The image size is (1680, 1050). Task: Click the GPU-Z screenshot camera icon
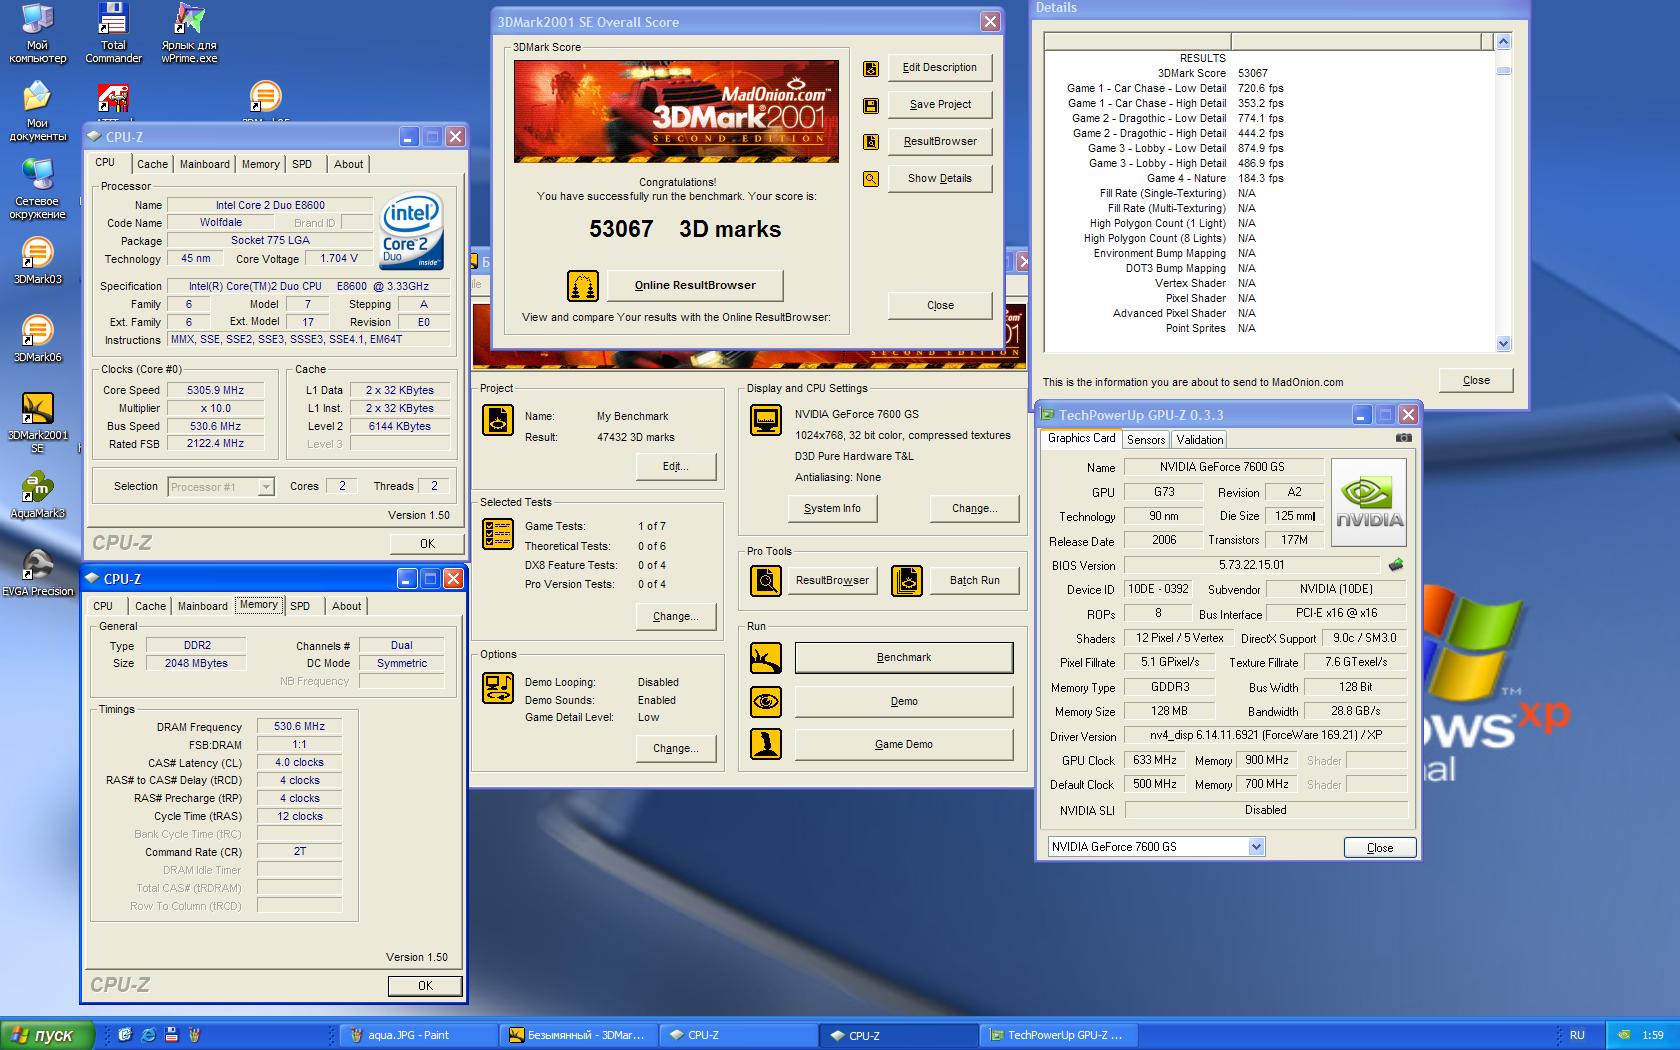1404,438
